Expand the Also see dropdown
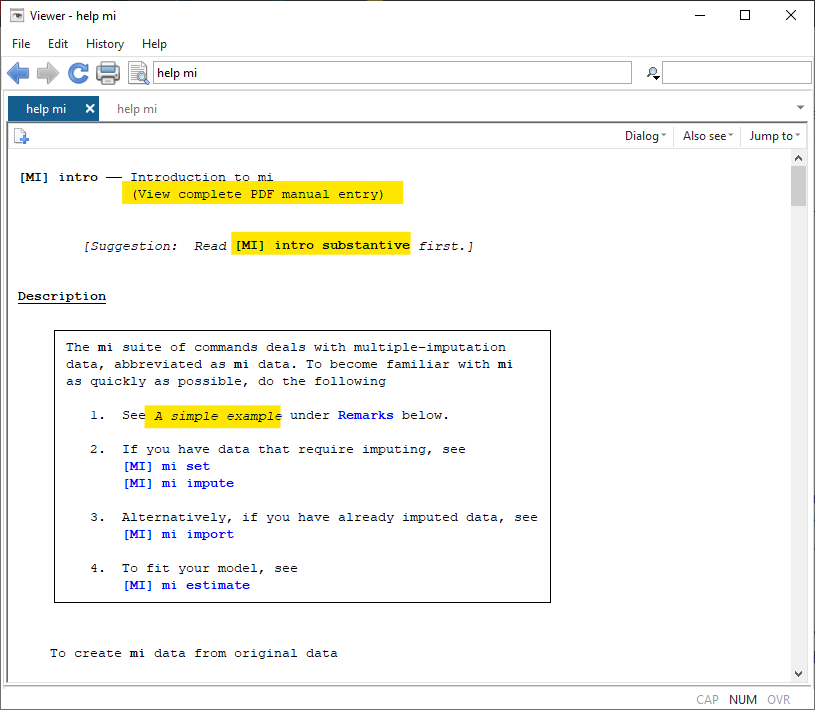This screenshot has width=815, height=710. [x=707, y=136]
